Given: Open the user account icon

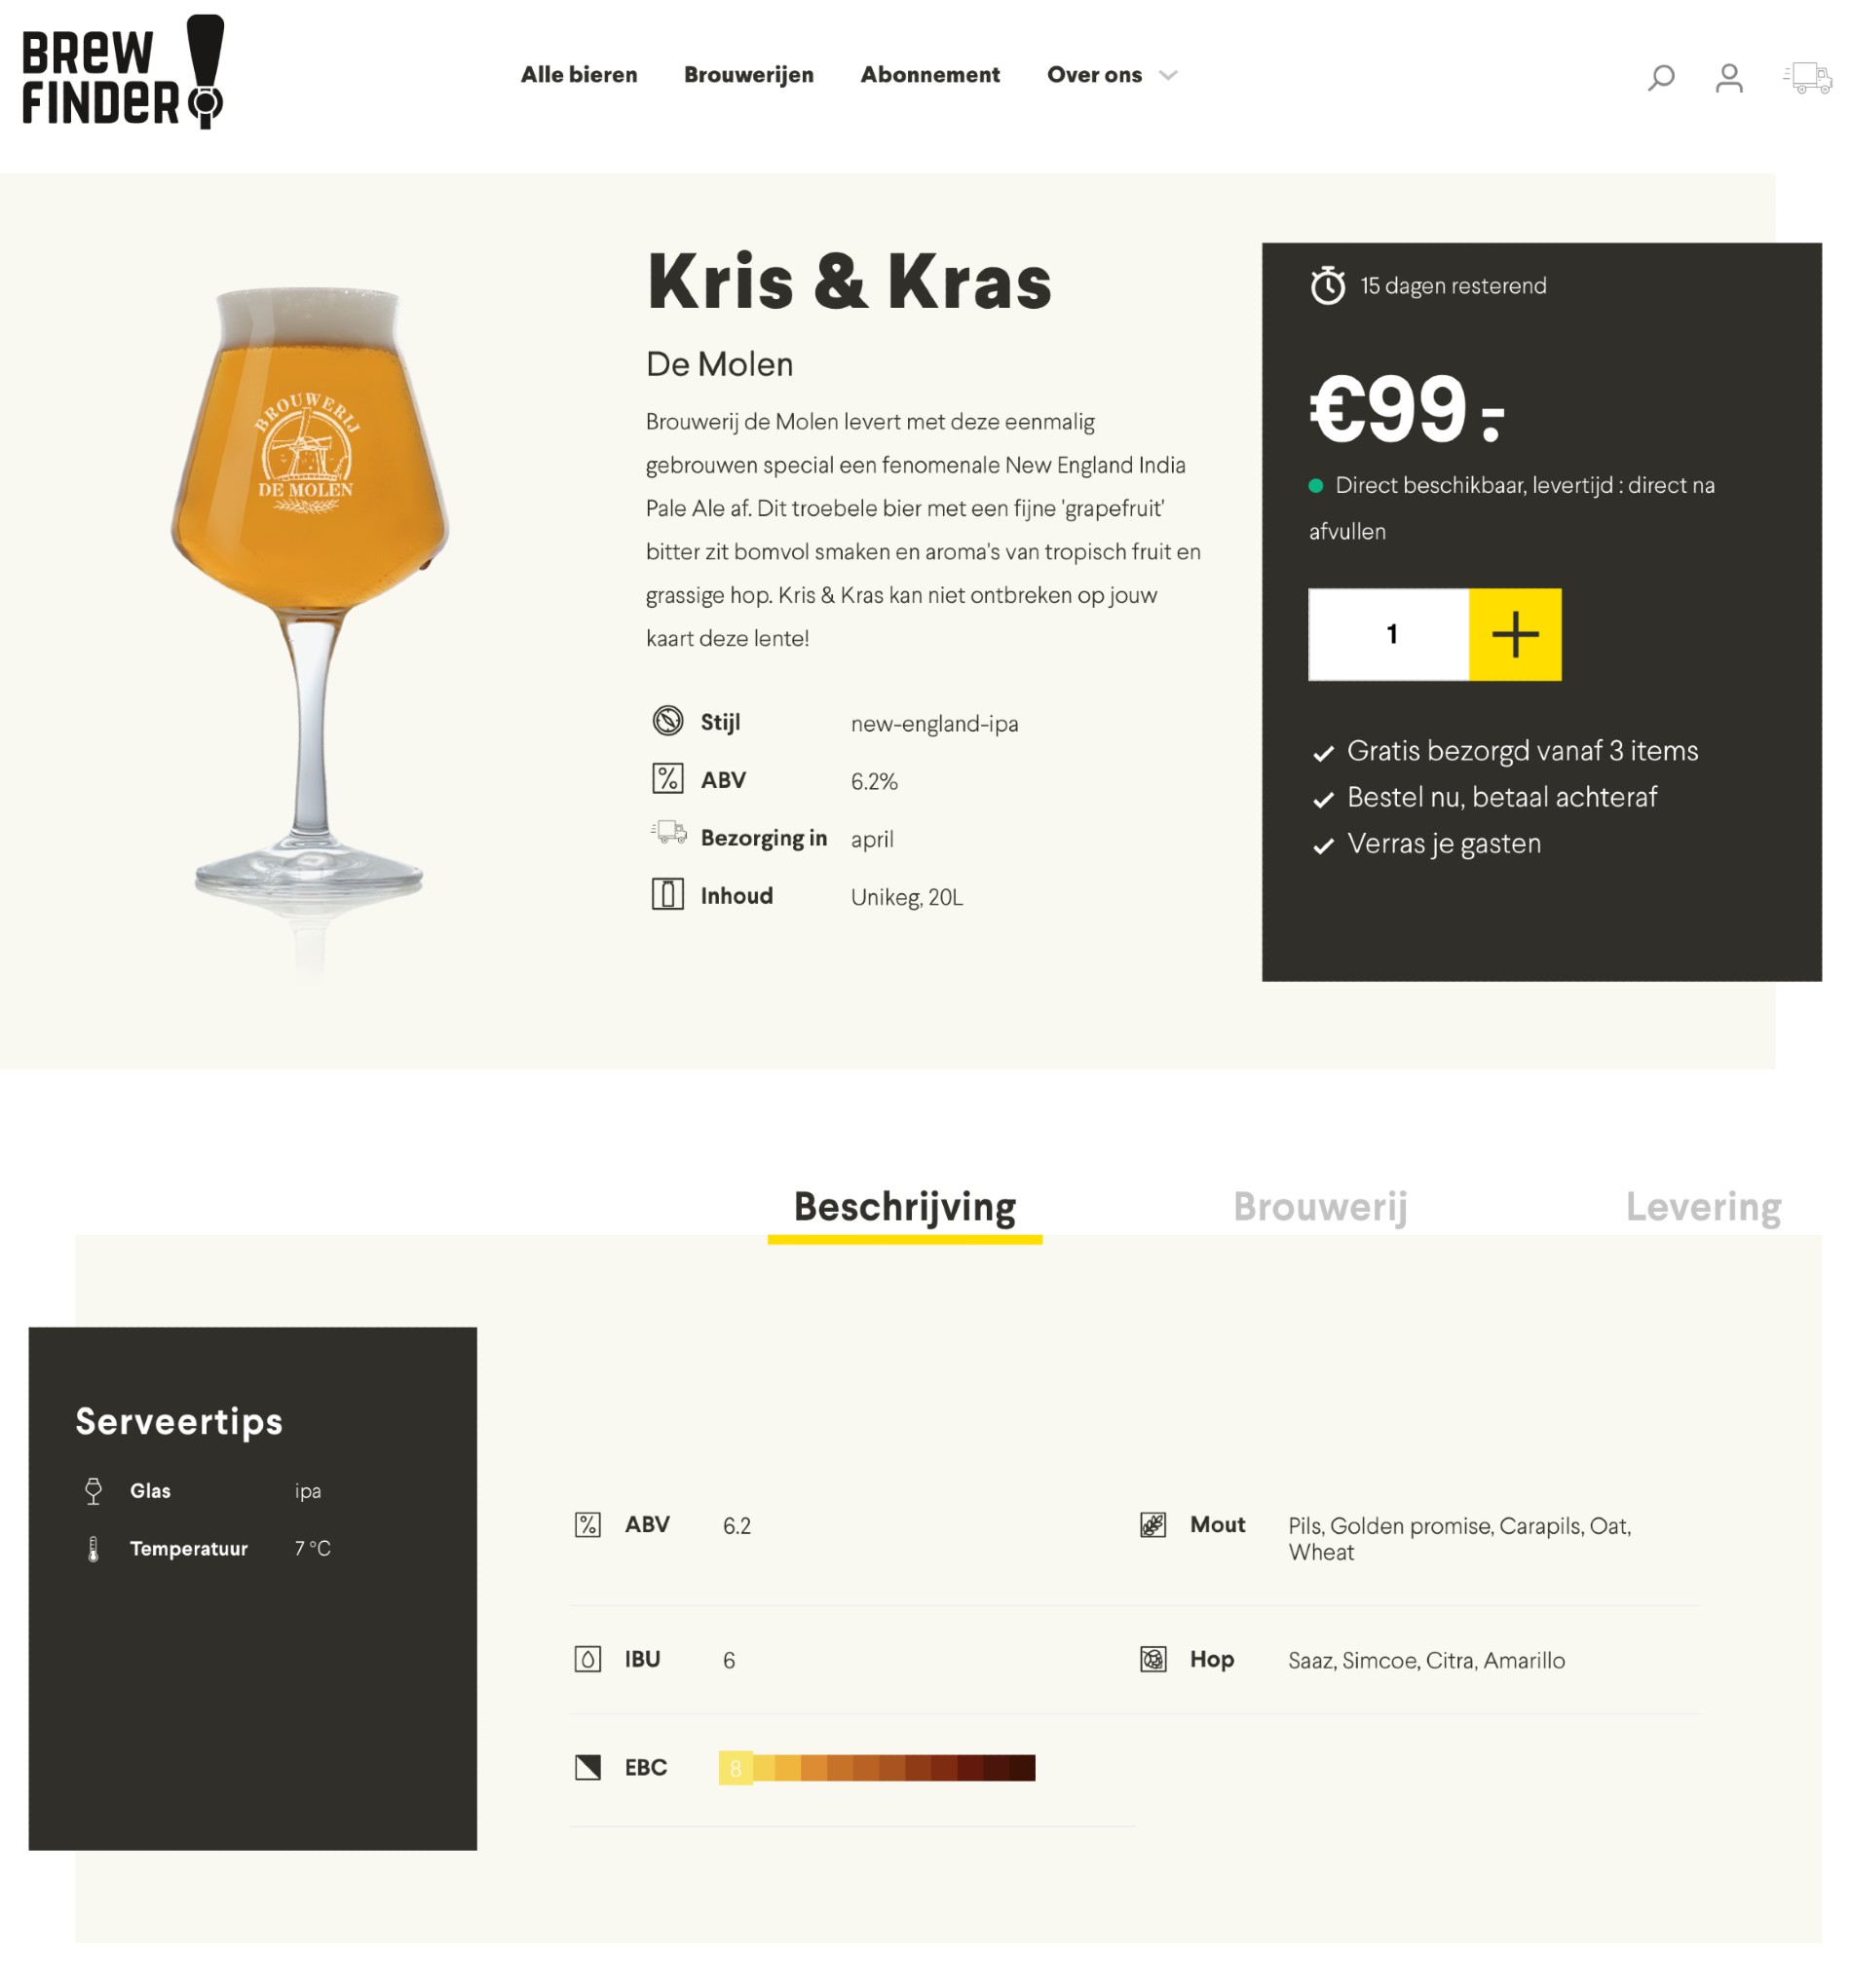Looking at the screenshot, I should tap(1728, 77).
